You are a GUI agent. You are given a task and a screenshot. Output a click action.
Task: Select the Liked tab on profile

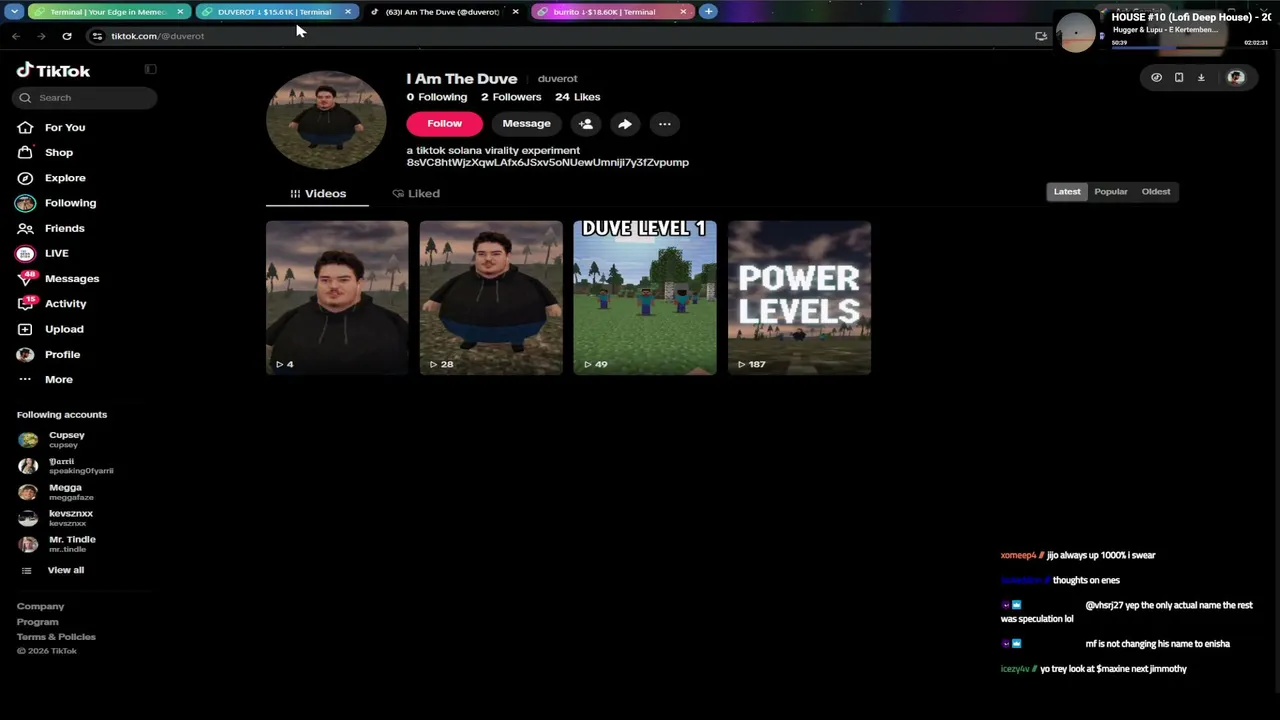point(416,194)
